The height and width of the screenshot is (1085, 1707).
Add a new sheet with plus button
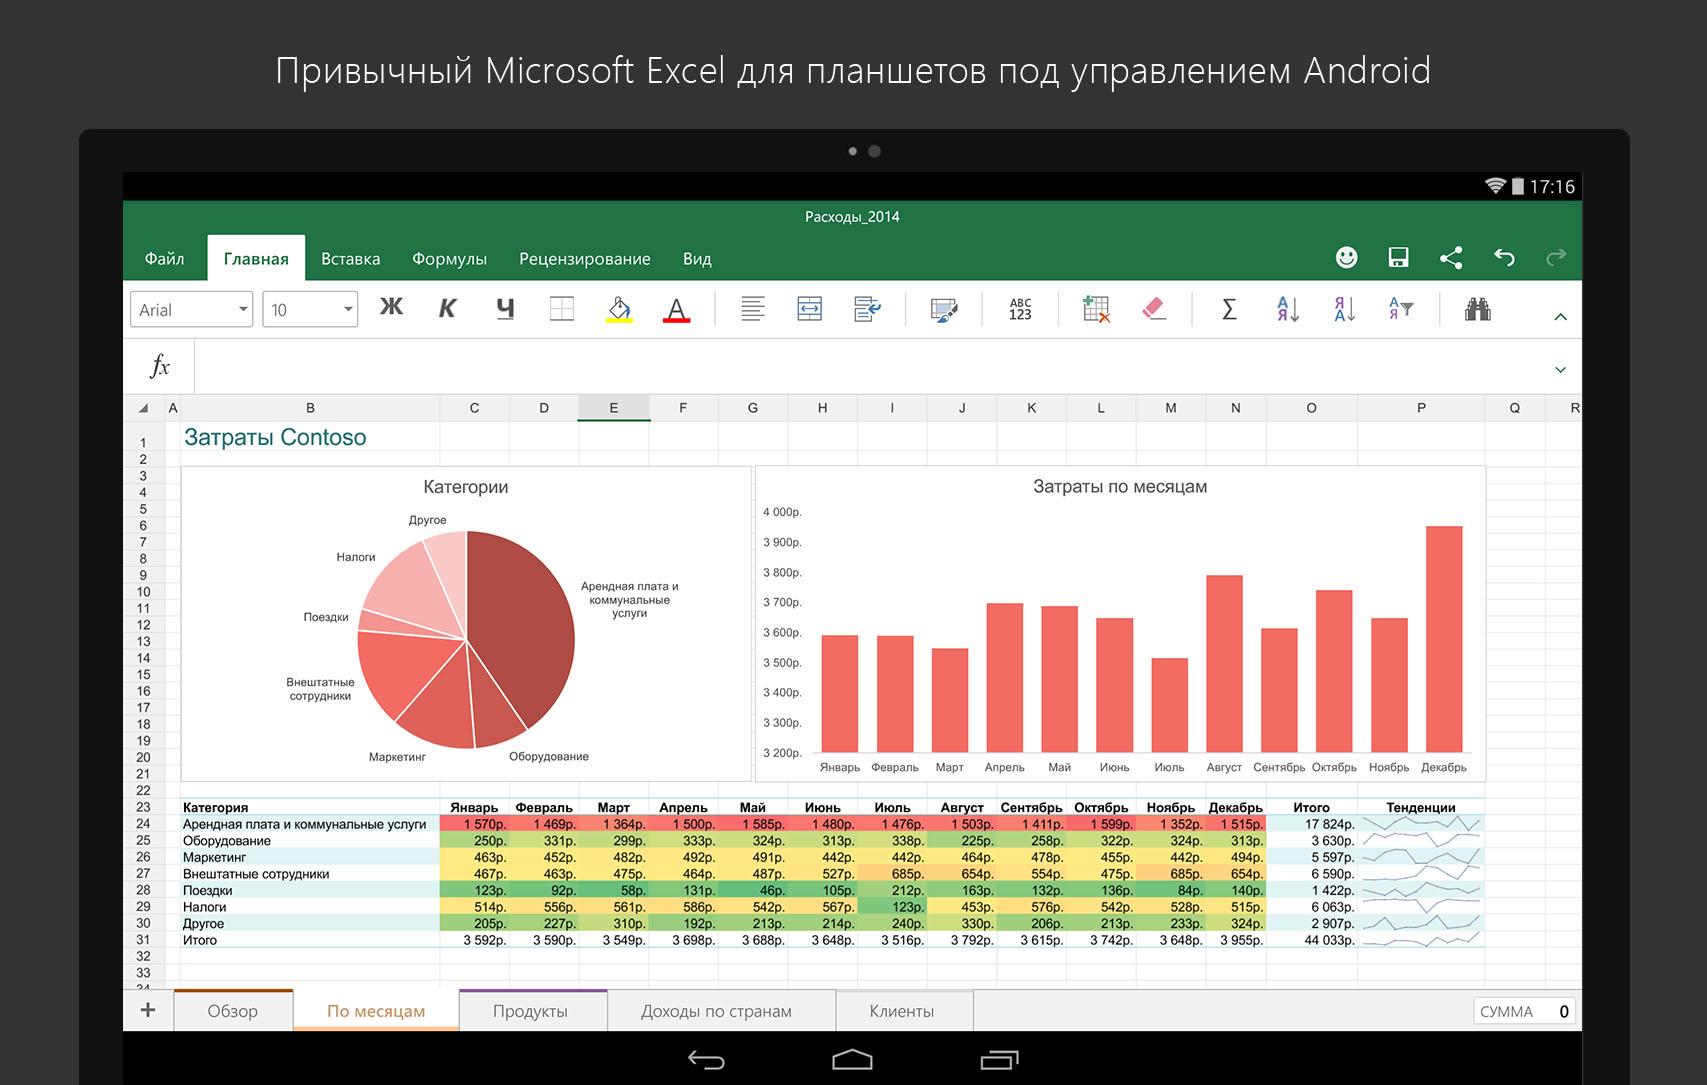tap(148, 1010)
